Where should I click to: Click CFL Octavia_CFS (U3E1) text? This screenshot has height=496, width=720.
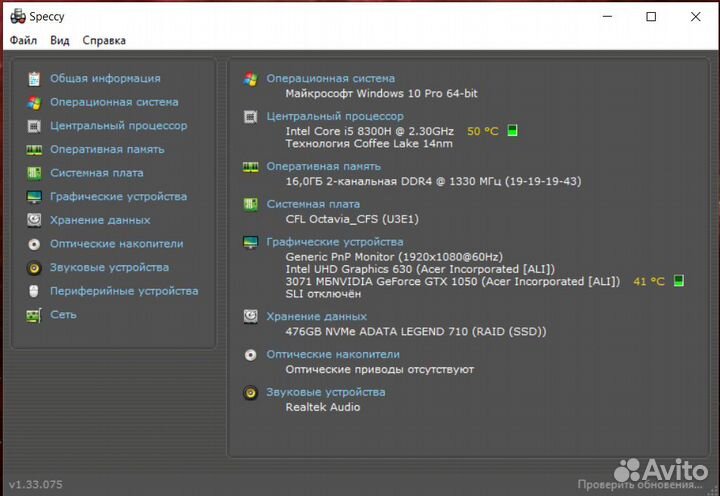[x=352, y=219]
